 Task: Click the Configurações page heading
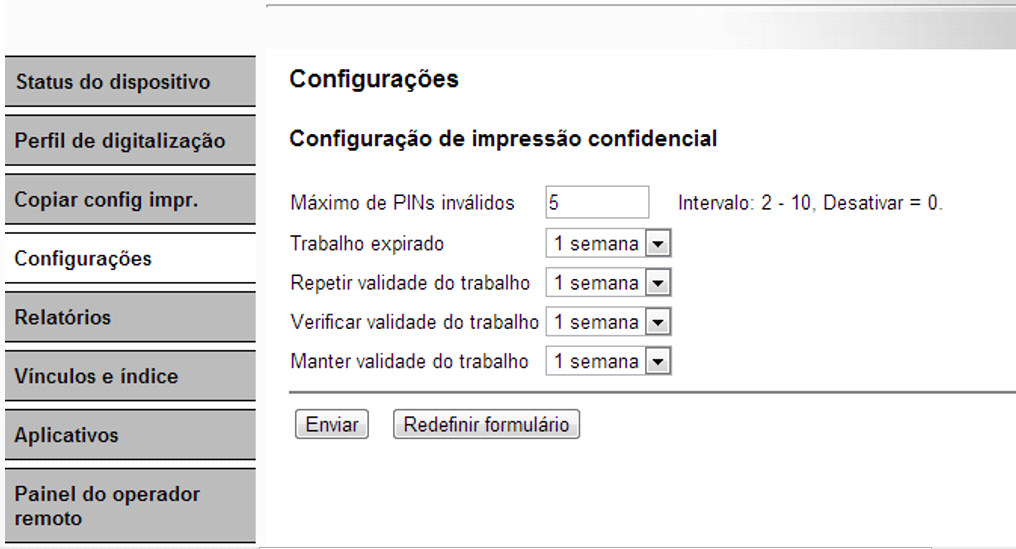[x=374, y=80]
